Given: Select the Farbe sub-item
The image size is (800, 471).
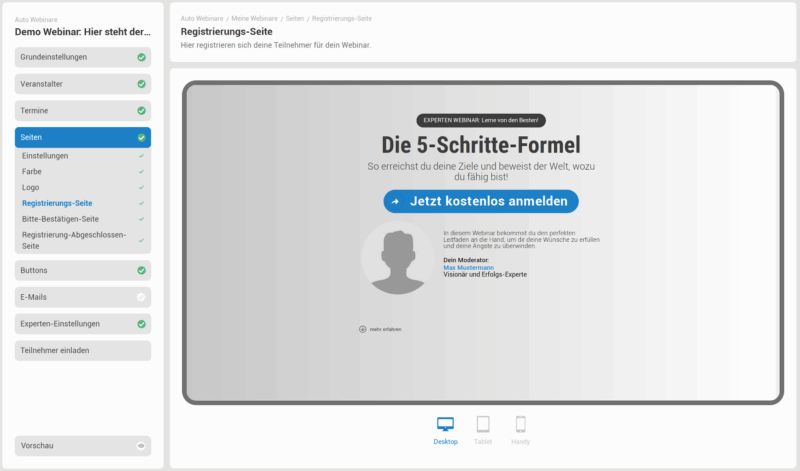Looking at the screenshot, I should [x=32, y=171].
